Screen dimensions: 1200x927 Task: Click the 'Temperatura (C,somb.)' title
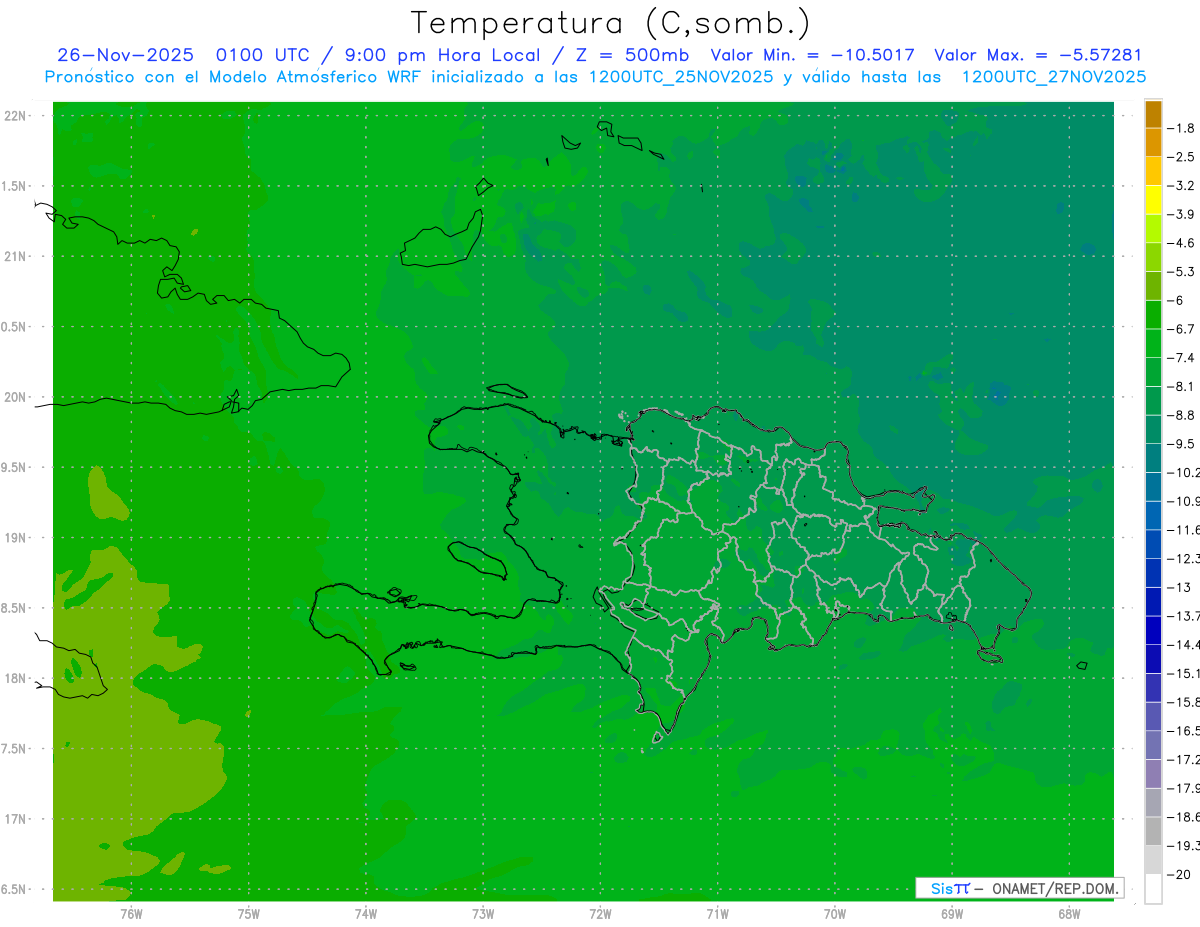[x=611, y=23]
